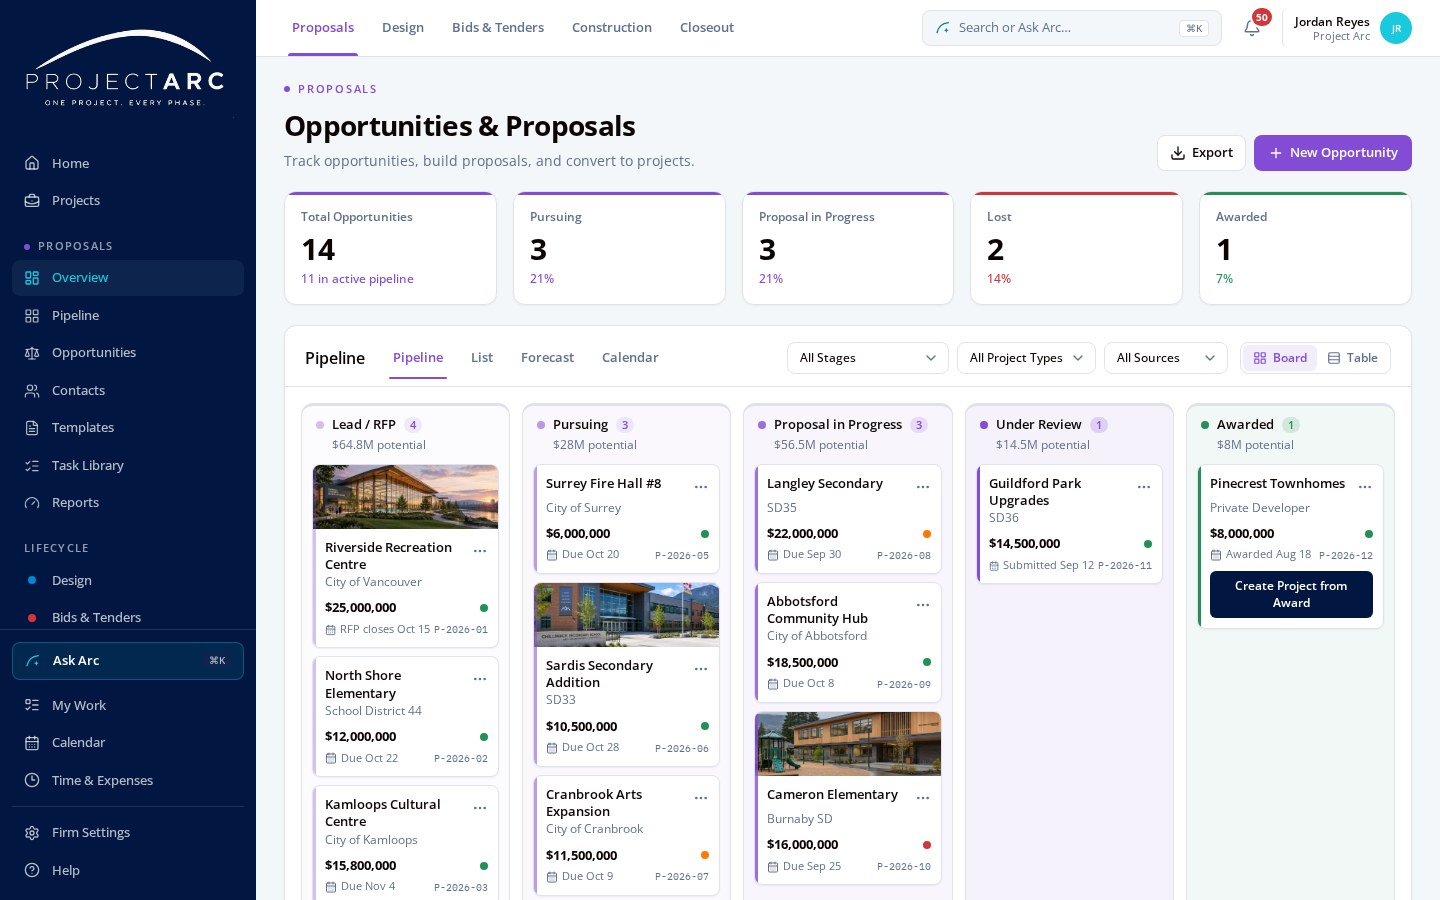1440x900 pixels.
Task: Click the Export button
Action: (x=1201, y=153)
